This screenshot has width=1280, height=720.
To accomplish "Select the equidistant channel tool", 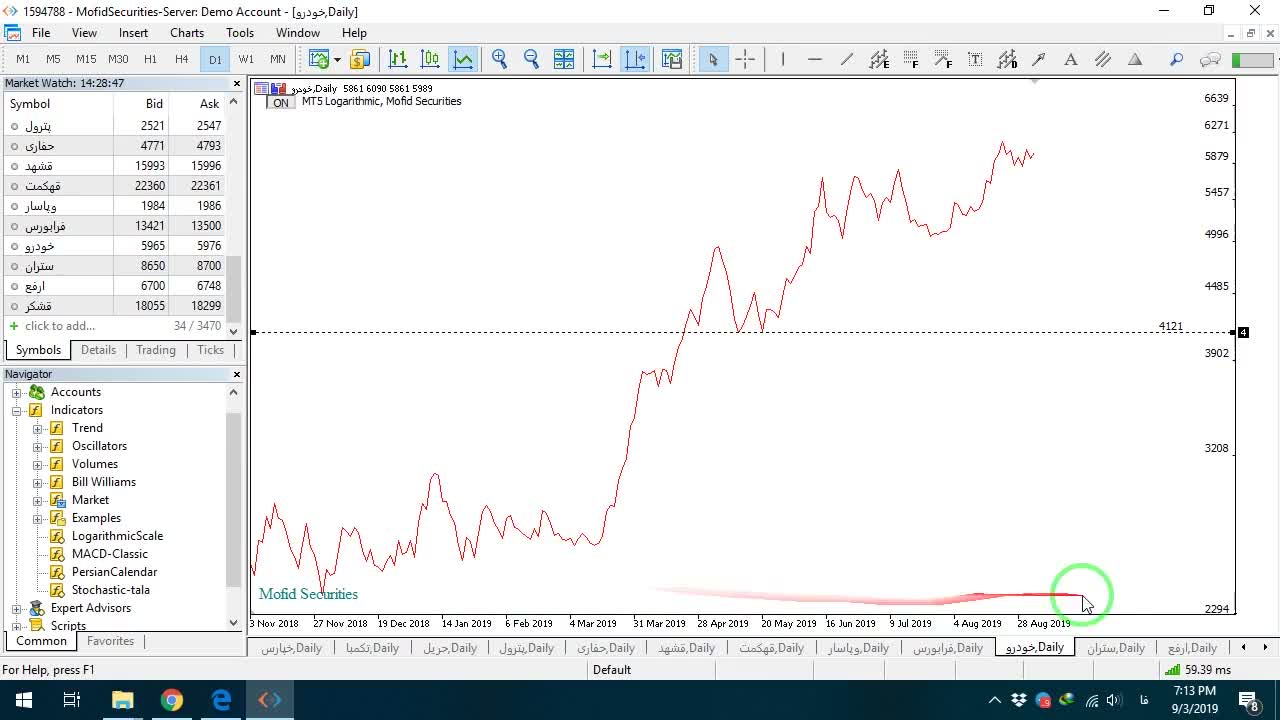I will point(879,59).
